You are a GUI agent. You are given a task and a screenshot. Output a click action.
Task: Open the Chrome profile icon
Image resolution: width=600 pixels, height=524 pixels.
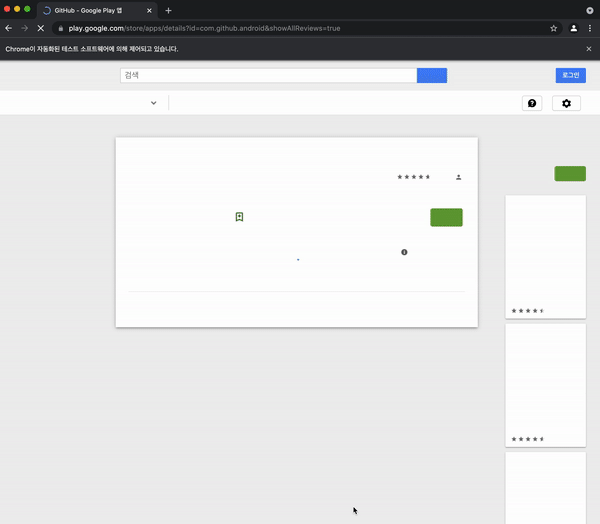pyautogui.click(x=574, y=28)
